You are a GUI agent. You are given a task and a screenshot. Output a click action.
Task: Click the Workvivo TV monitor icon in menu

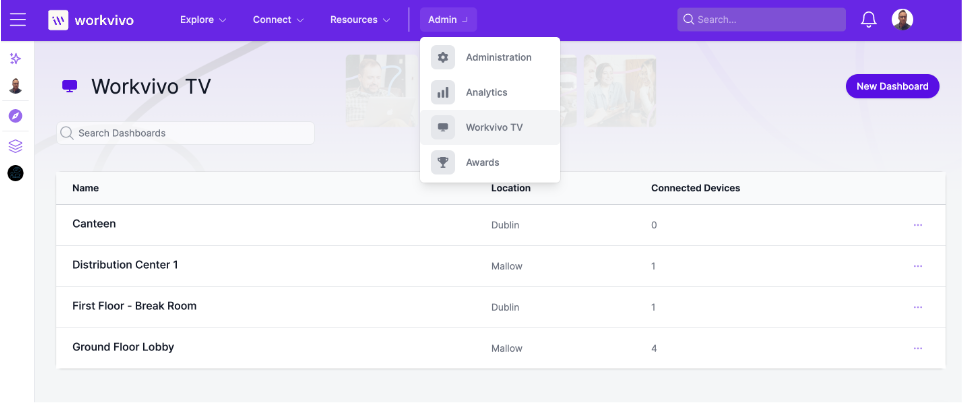(x=442, y=128)
